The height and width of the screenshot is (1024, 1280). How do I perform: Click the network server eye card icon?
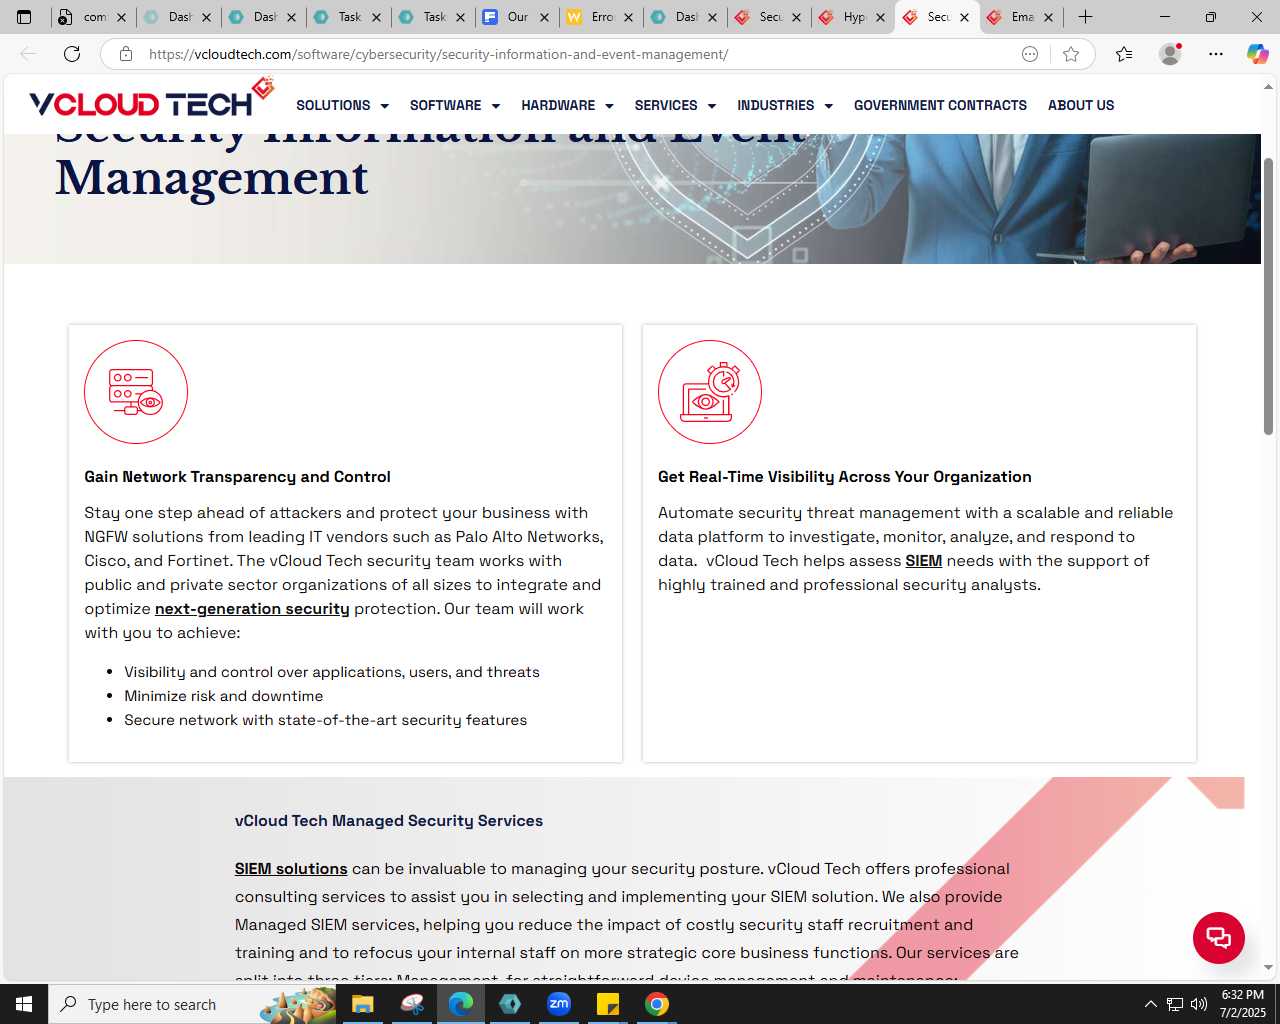point(136,392)
